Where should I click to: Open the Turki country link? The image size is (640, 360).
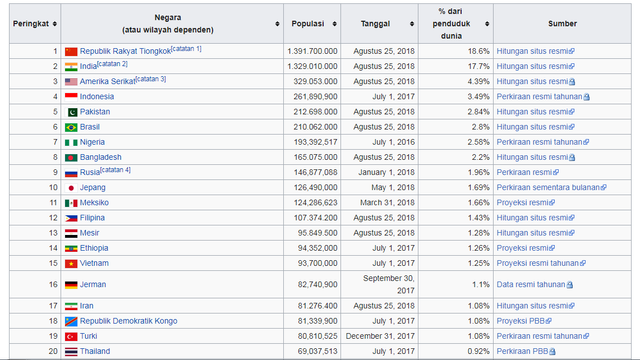coord(89,336)
